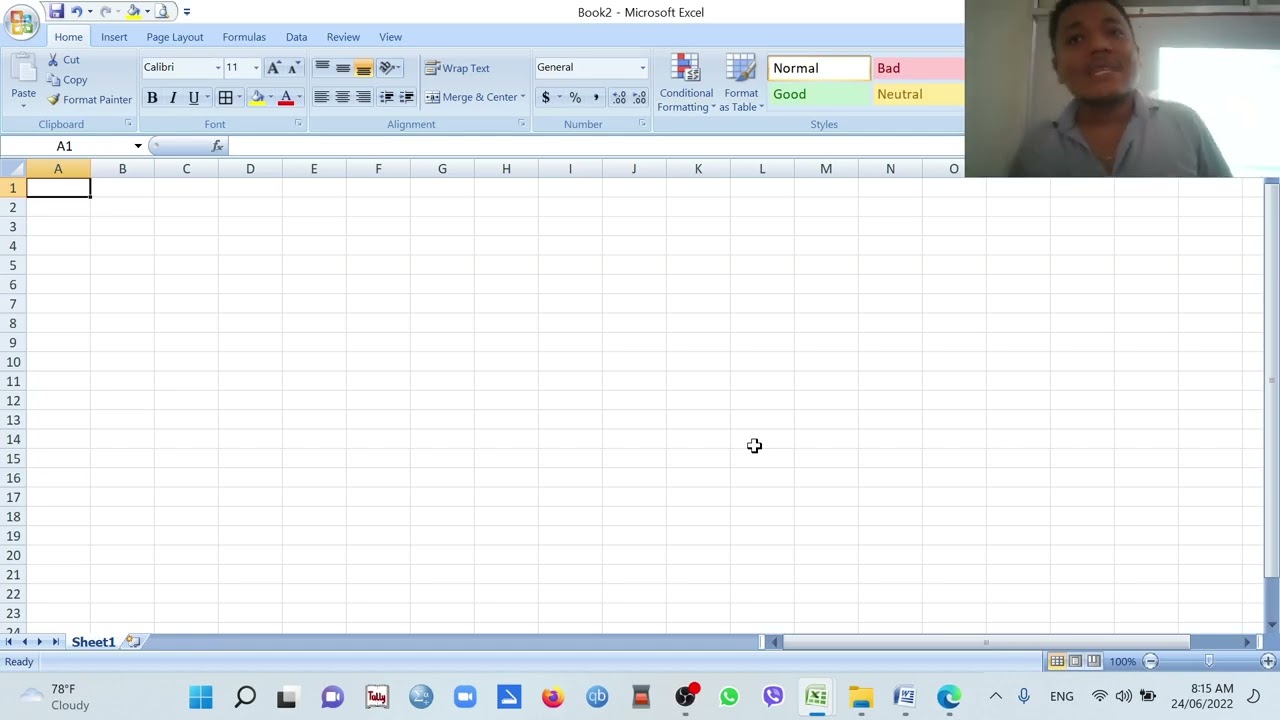Set top vertical alignment
Screen dimensions: 1280x720
click(x=322, y=67)
